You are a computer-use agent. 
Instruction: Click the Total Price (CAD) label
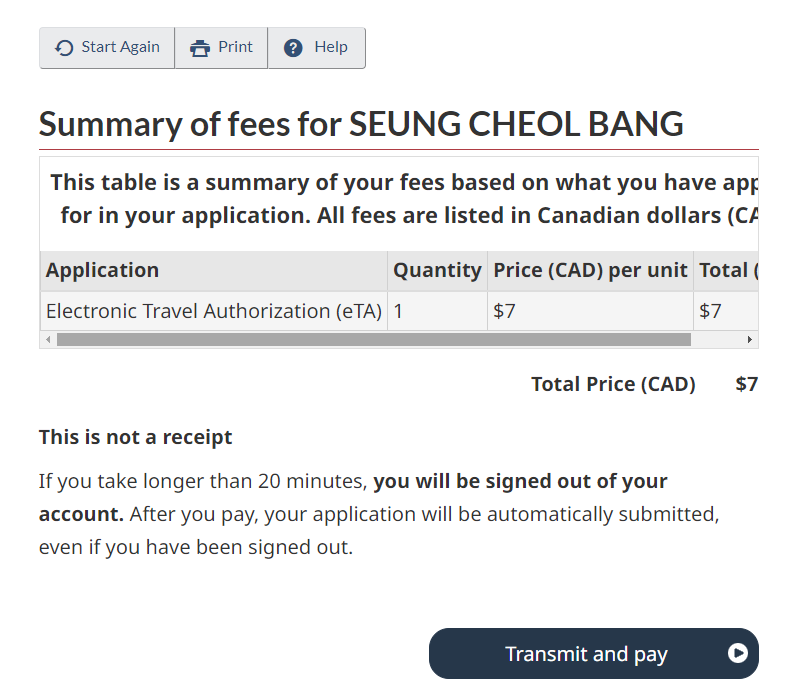(613, 384)
